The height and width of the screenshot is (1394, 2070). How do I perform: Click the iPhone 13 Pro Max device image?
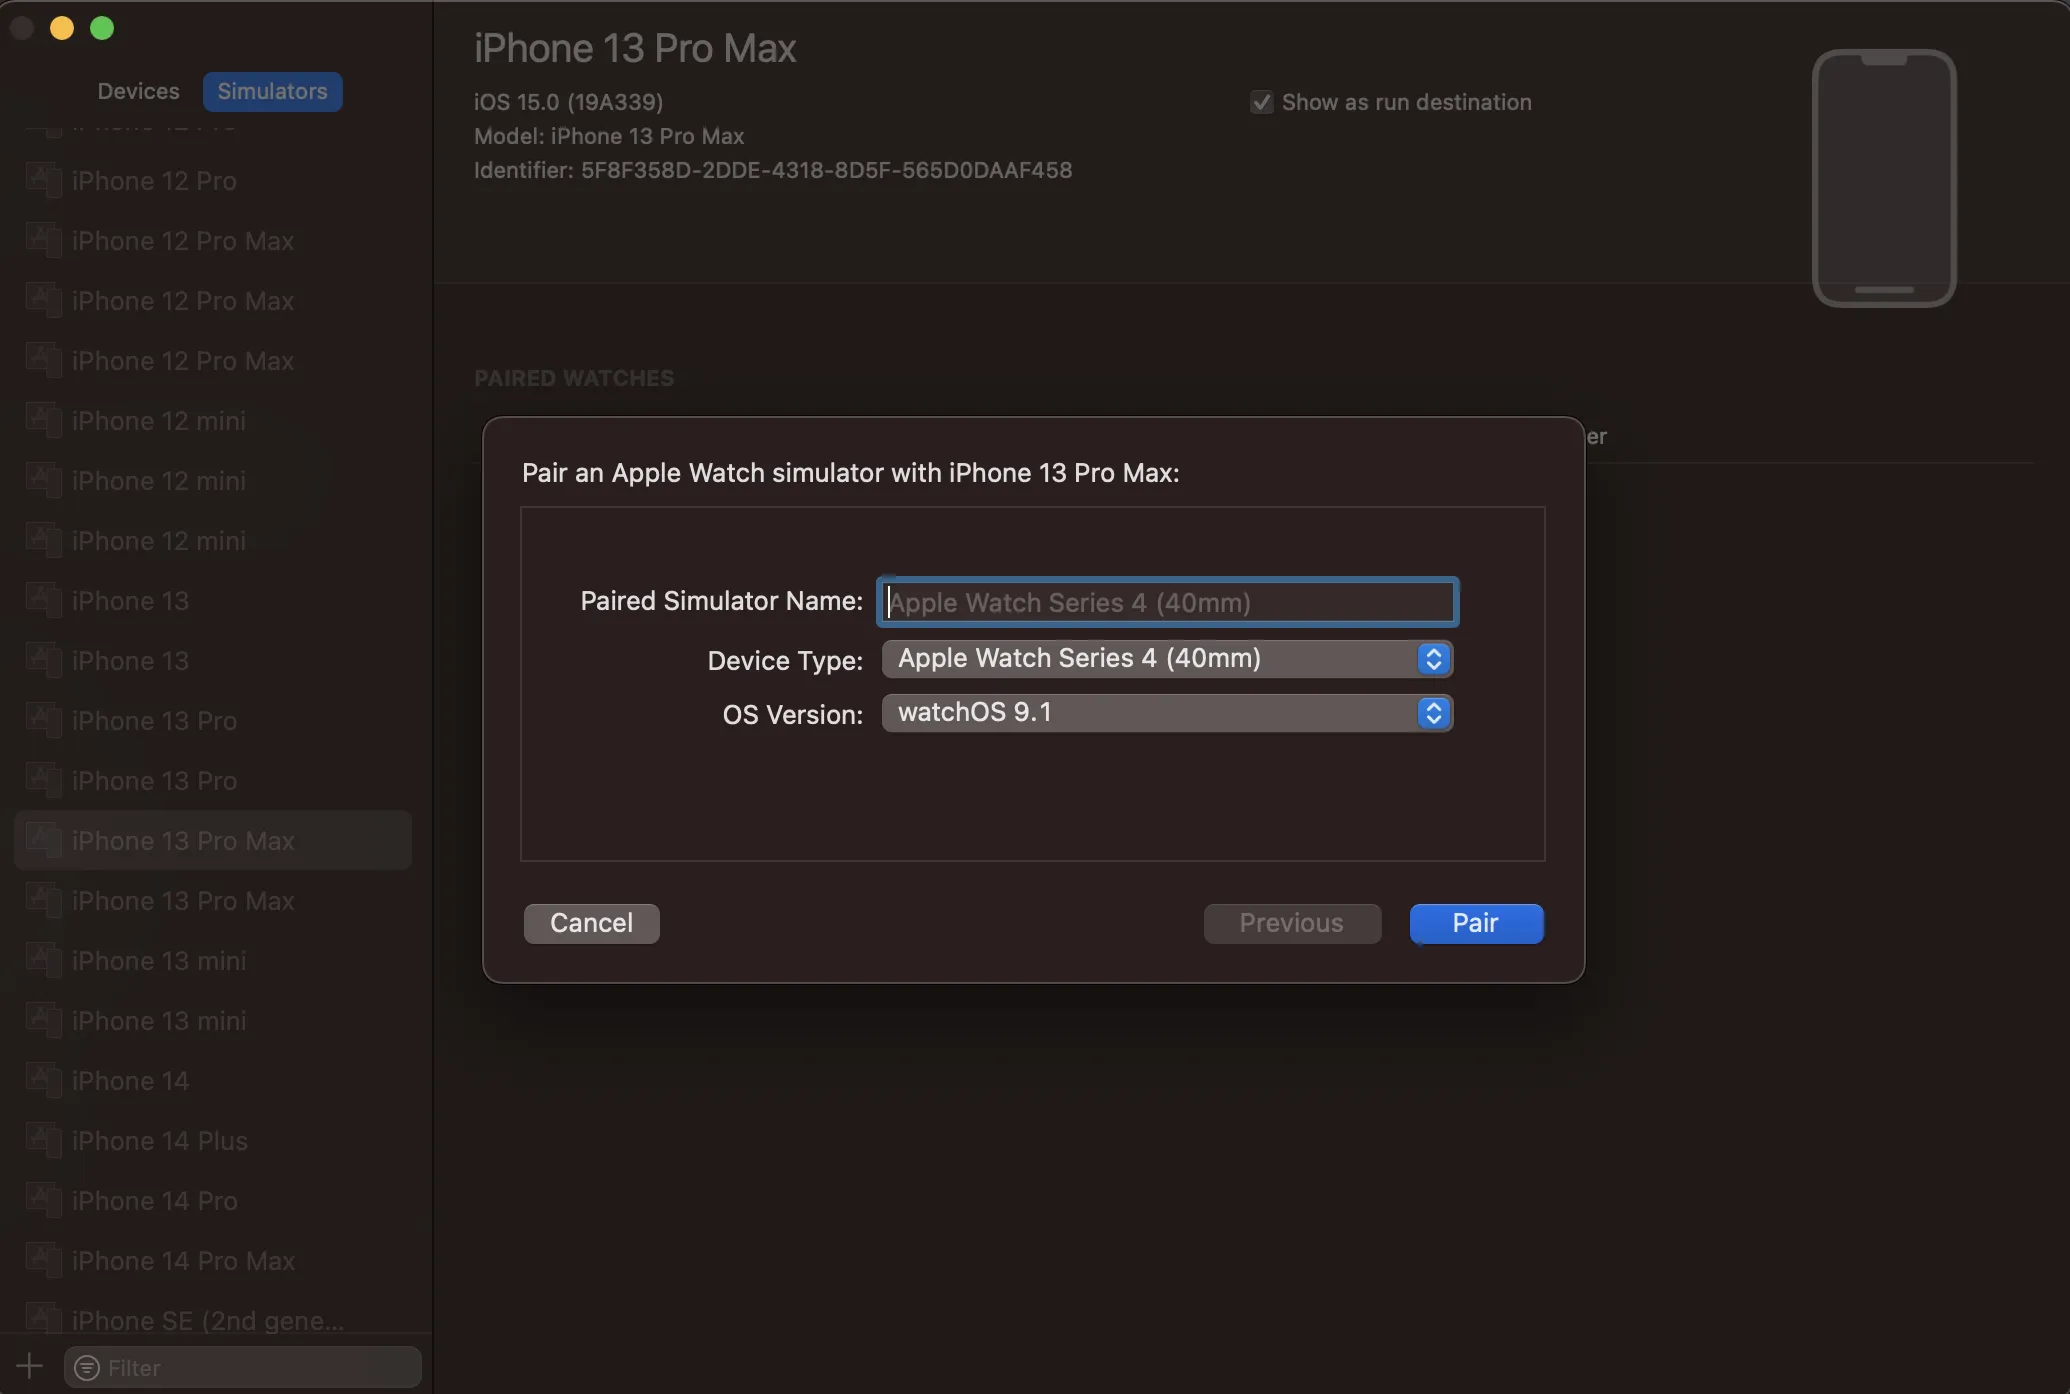(x=1884, y=178)
